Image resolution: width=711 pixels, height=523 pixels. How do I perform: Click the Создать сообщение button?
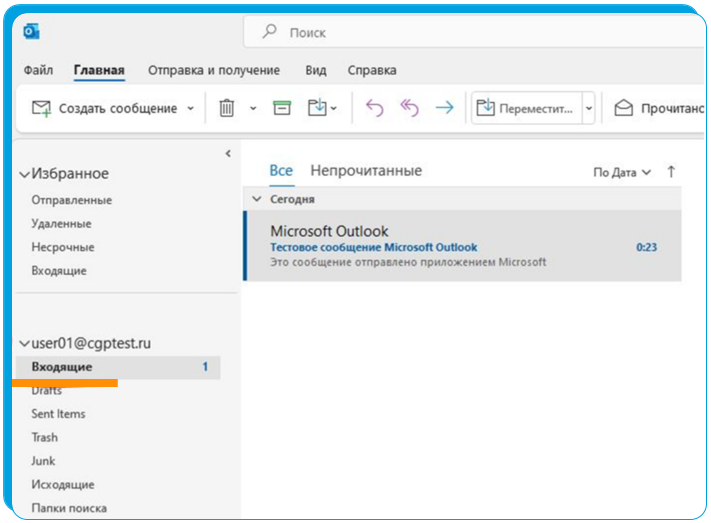coord(105,108)
